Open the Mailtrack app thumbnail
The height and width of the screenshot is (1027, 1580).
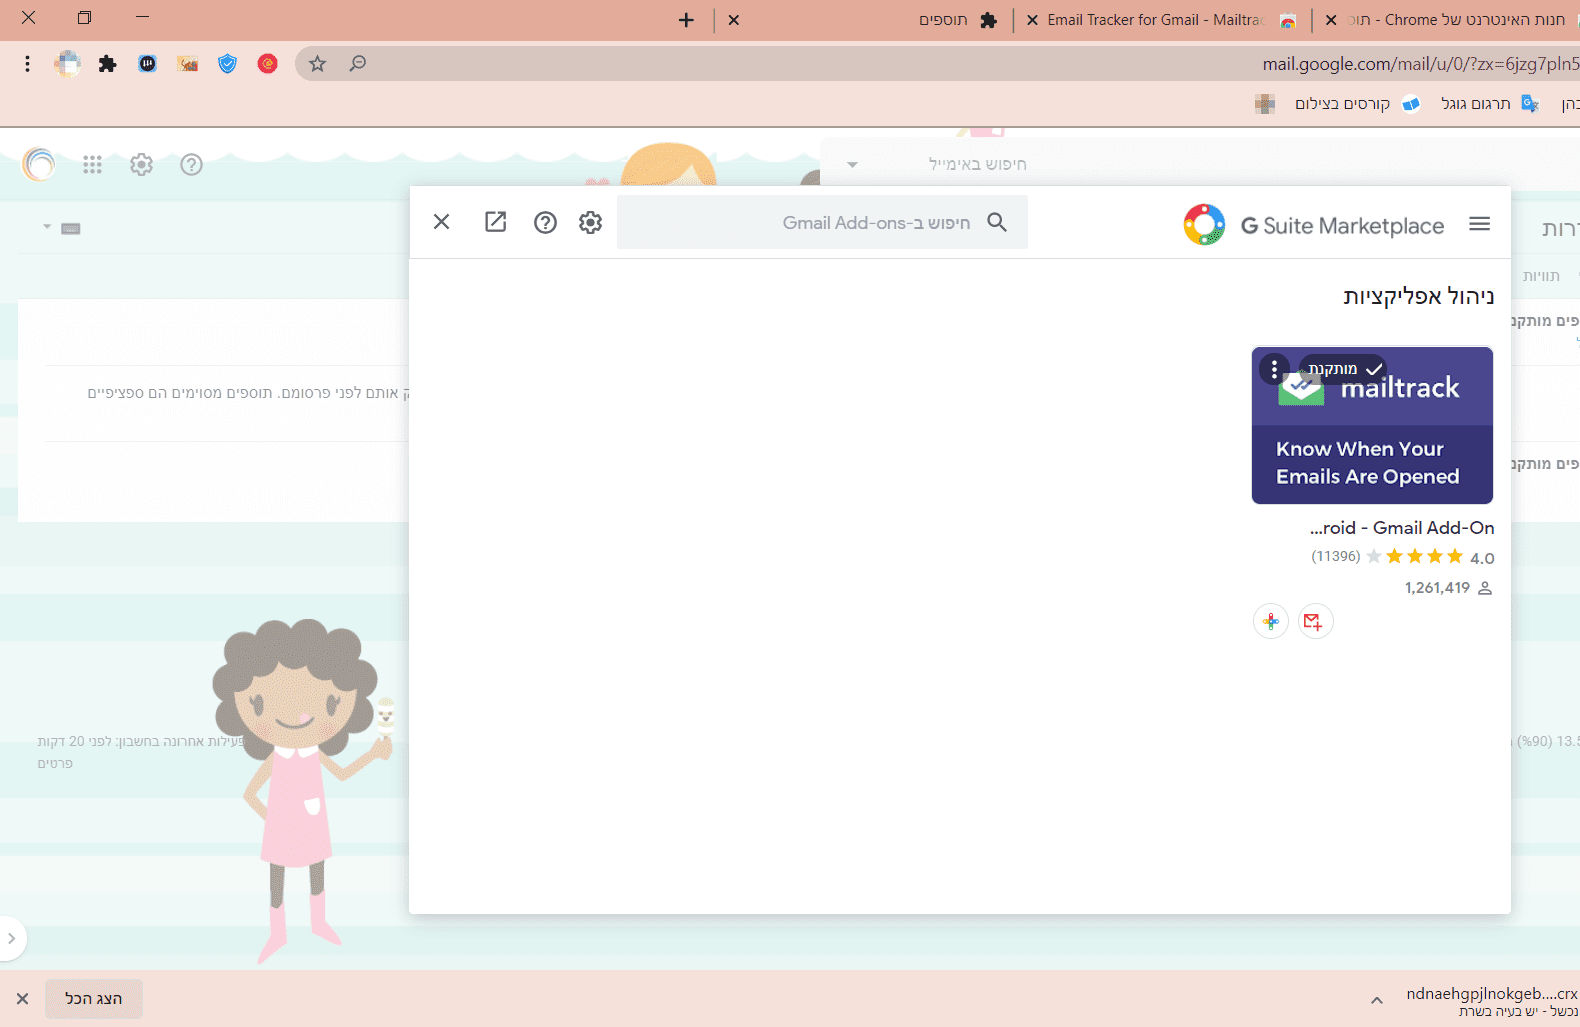(x=1372, y=425)
